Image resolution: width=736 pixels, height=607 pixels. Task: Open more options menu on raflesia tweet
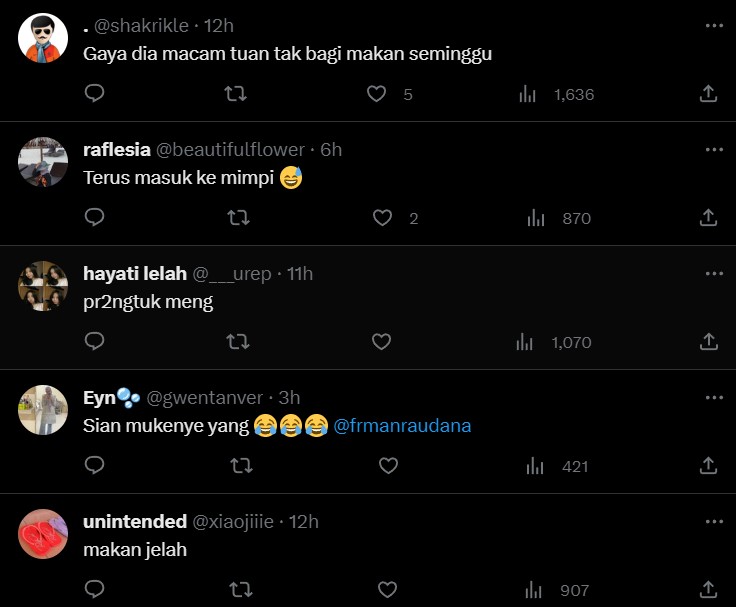[x=713, y=149]
